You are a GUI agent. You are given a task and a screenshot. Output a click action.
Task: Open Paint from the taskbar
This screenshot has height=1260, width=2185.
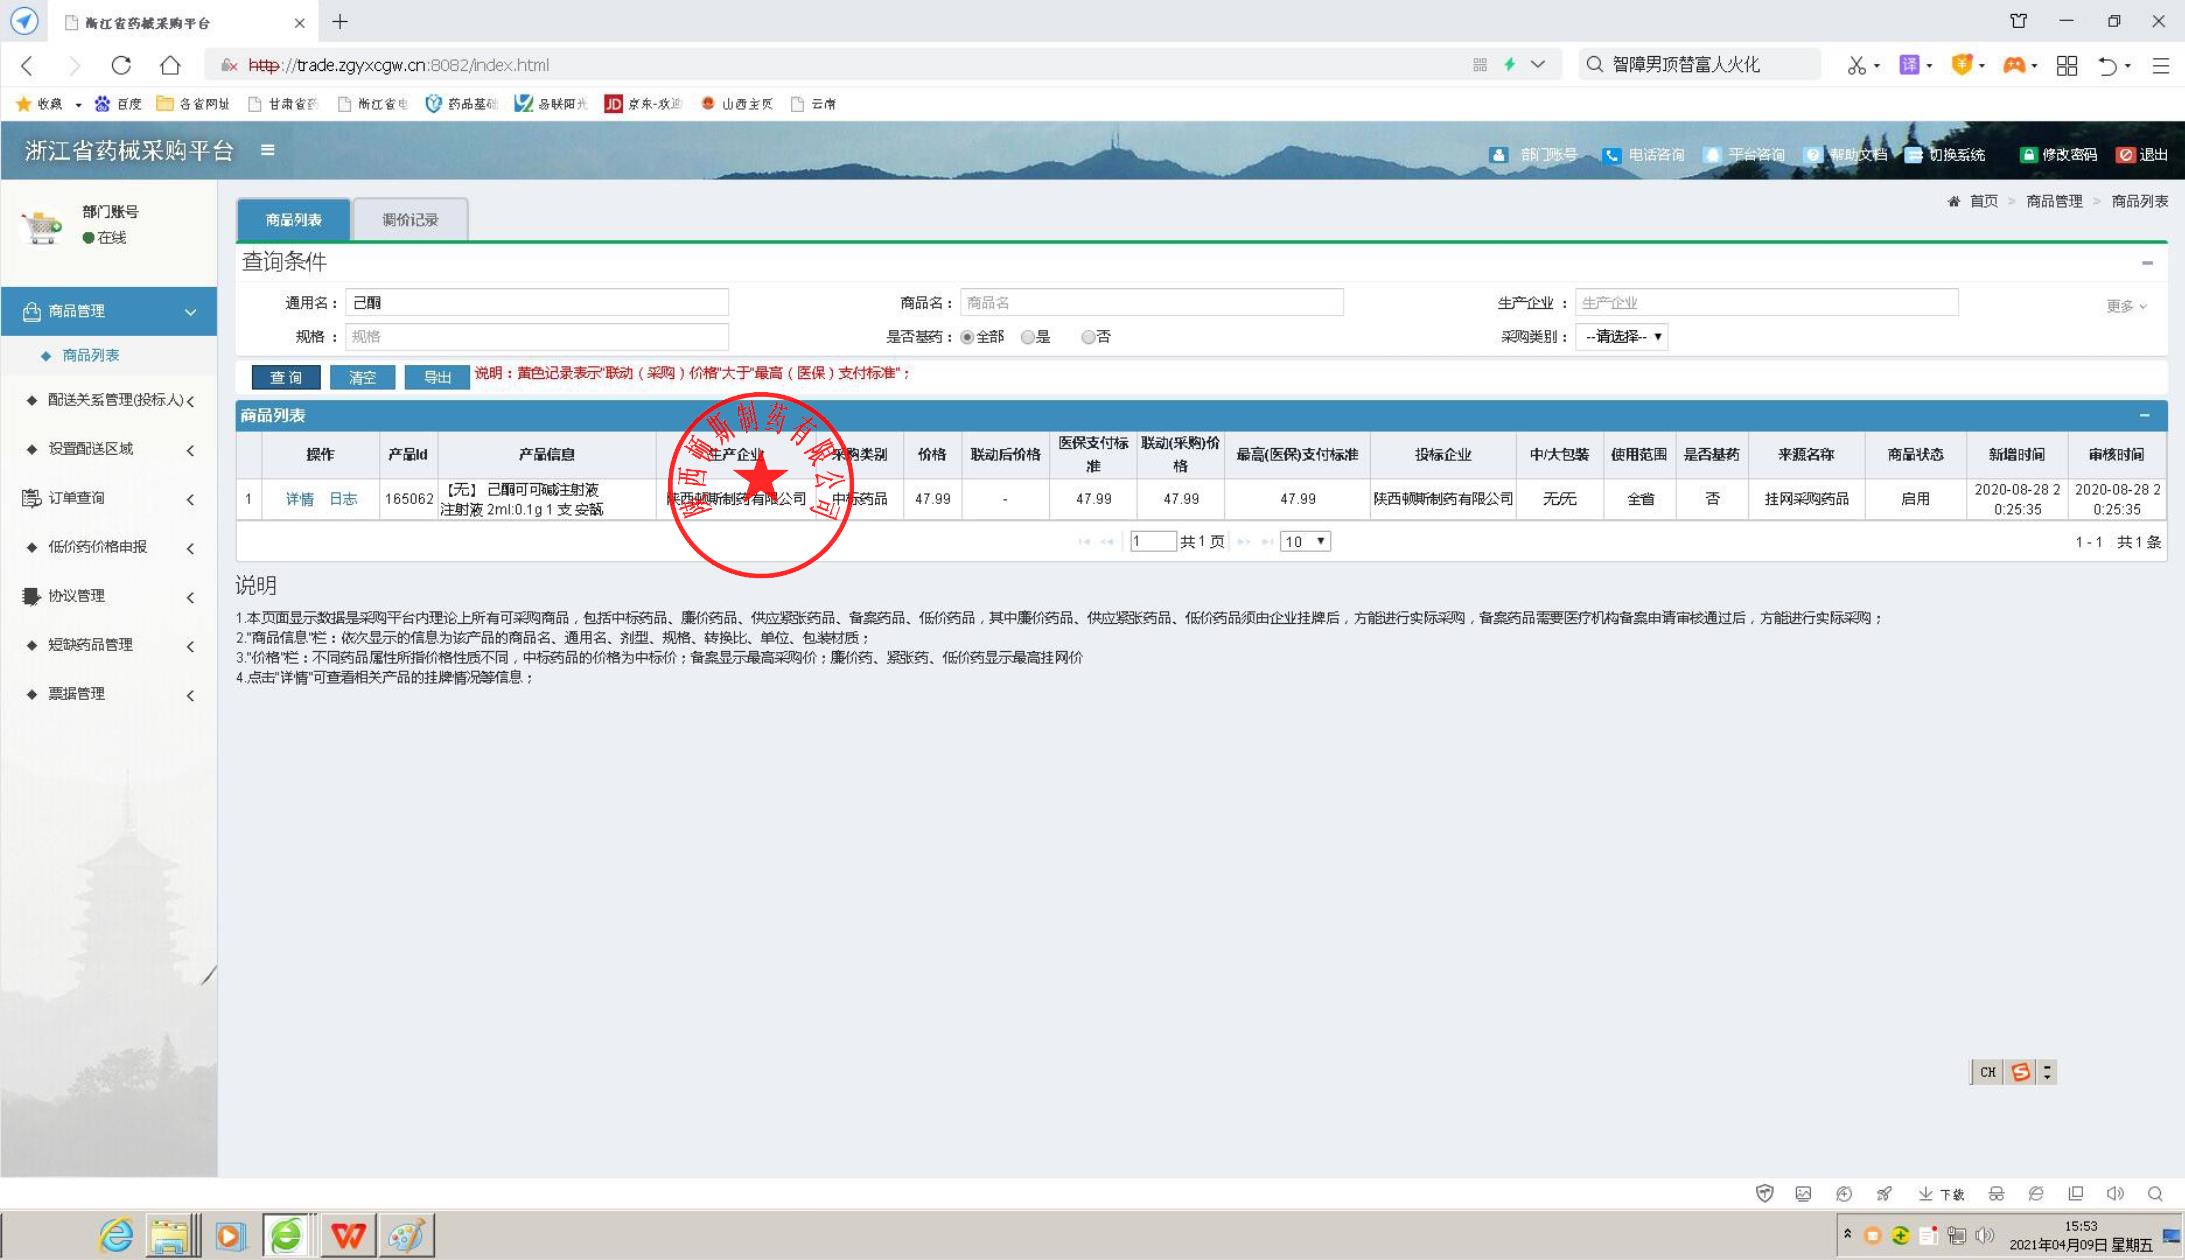point(406,1236)
